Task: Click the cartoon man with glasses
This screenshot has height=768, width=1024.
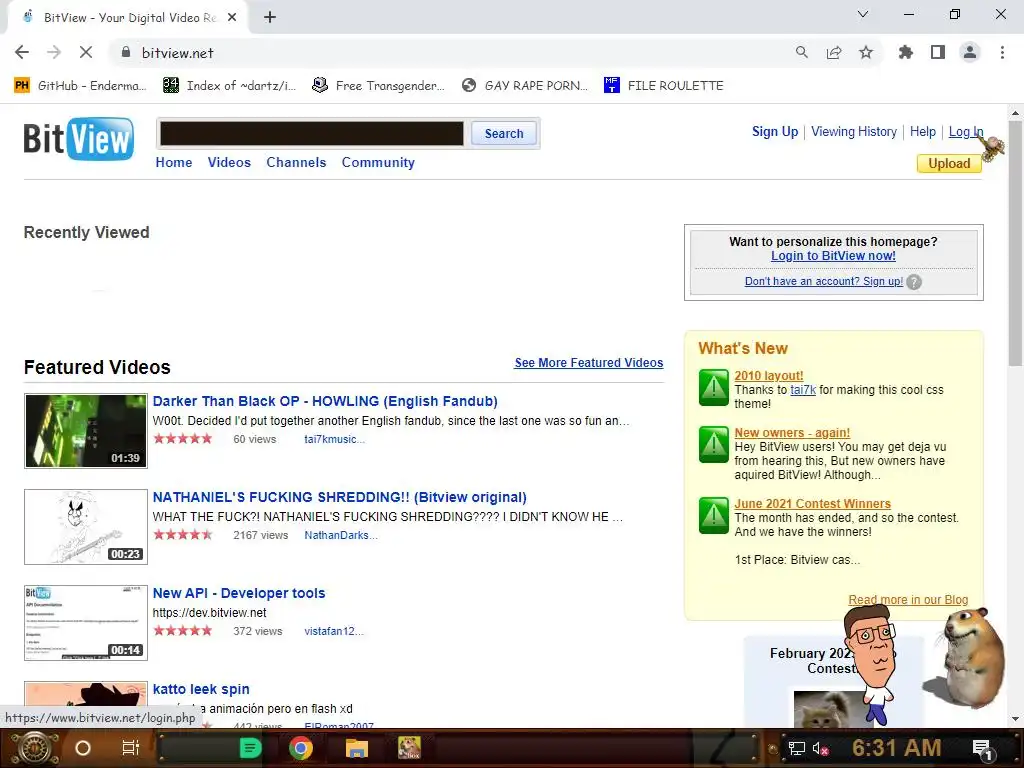Action: 872,663
